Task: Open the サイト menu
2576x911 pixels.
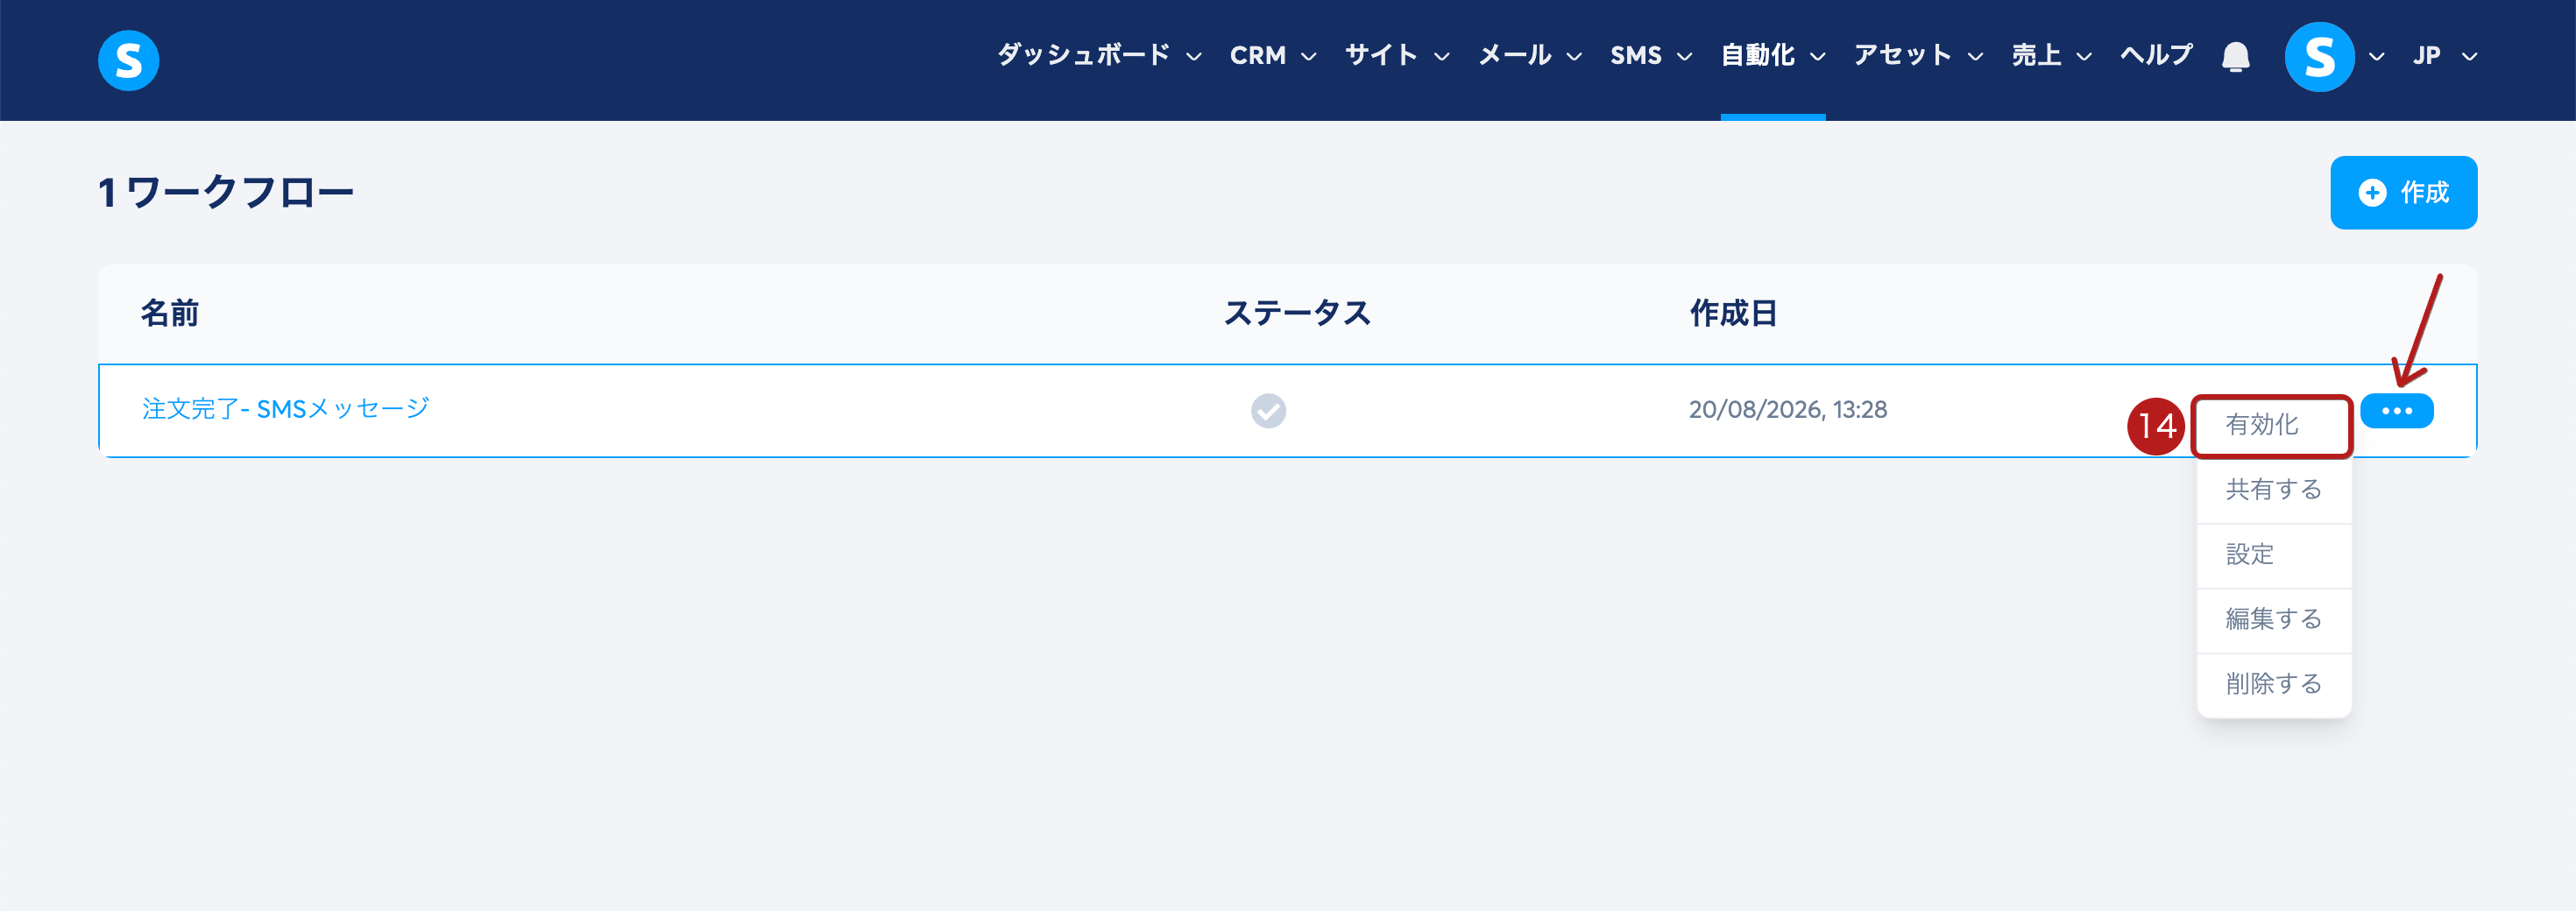Action: click(x=1396, y=56)
